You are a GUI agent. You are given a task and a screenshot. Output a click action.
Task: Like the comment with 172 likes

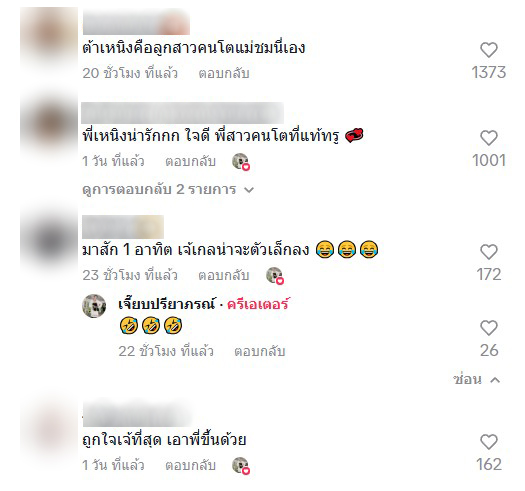pos(489,252)
